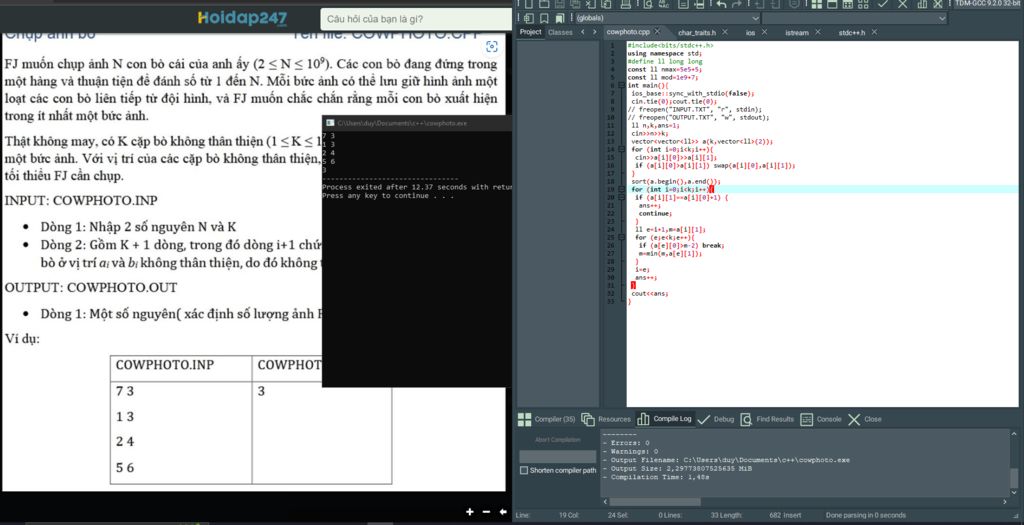Click the Find icon in toolbar
Viewport: 1024px width, 525px height.
click(648, 4)
